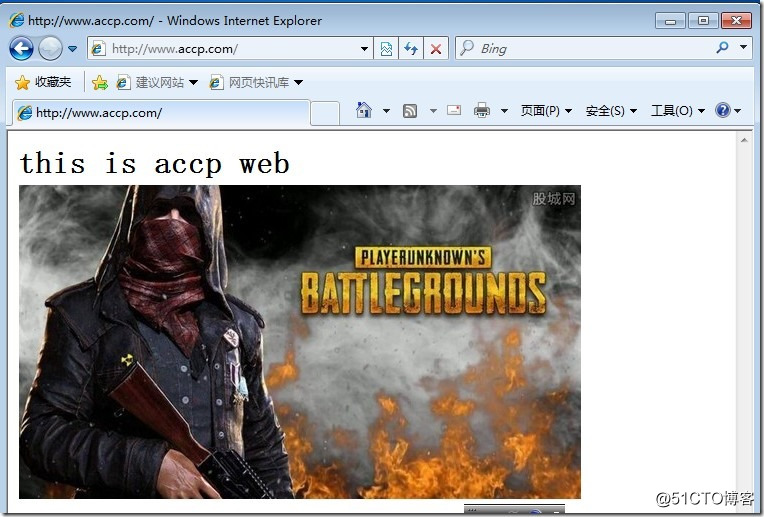The height and width of the screenshot is (517, 764).
Task: Open the search provider dropdown arrow
Action: [744, 47]
